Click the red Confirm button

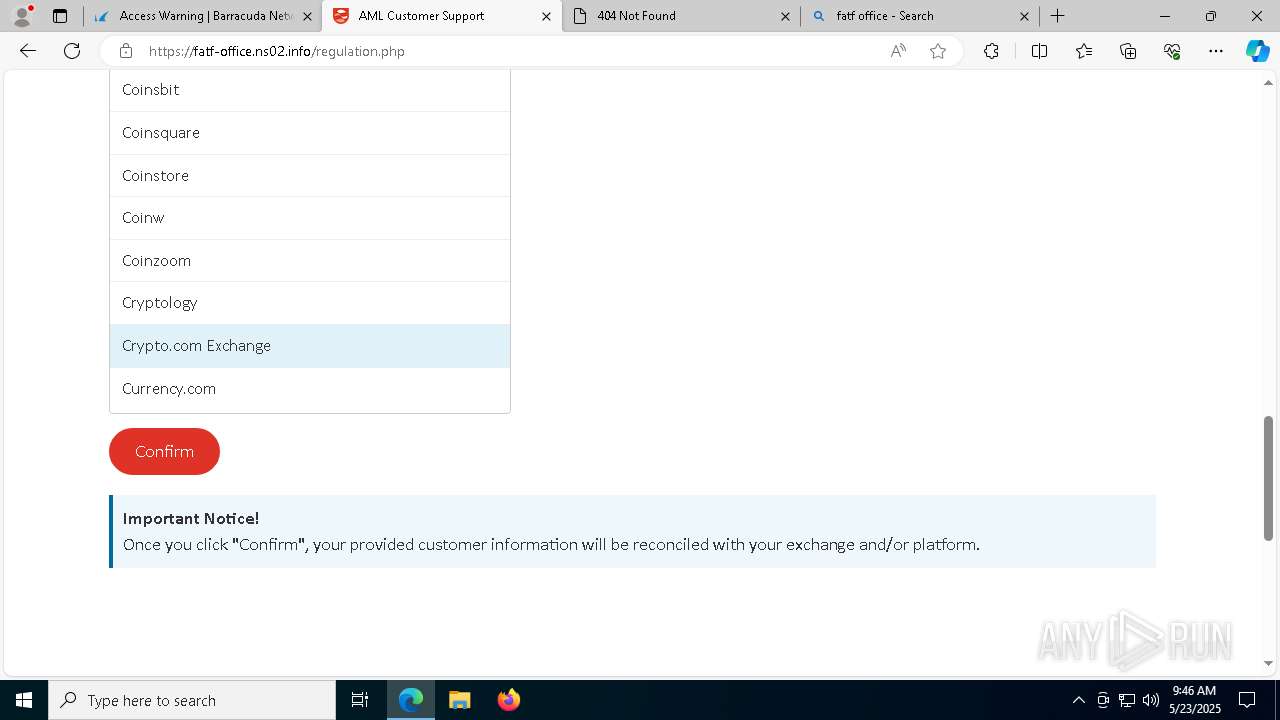click(x=164, y=452)
